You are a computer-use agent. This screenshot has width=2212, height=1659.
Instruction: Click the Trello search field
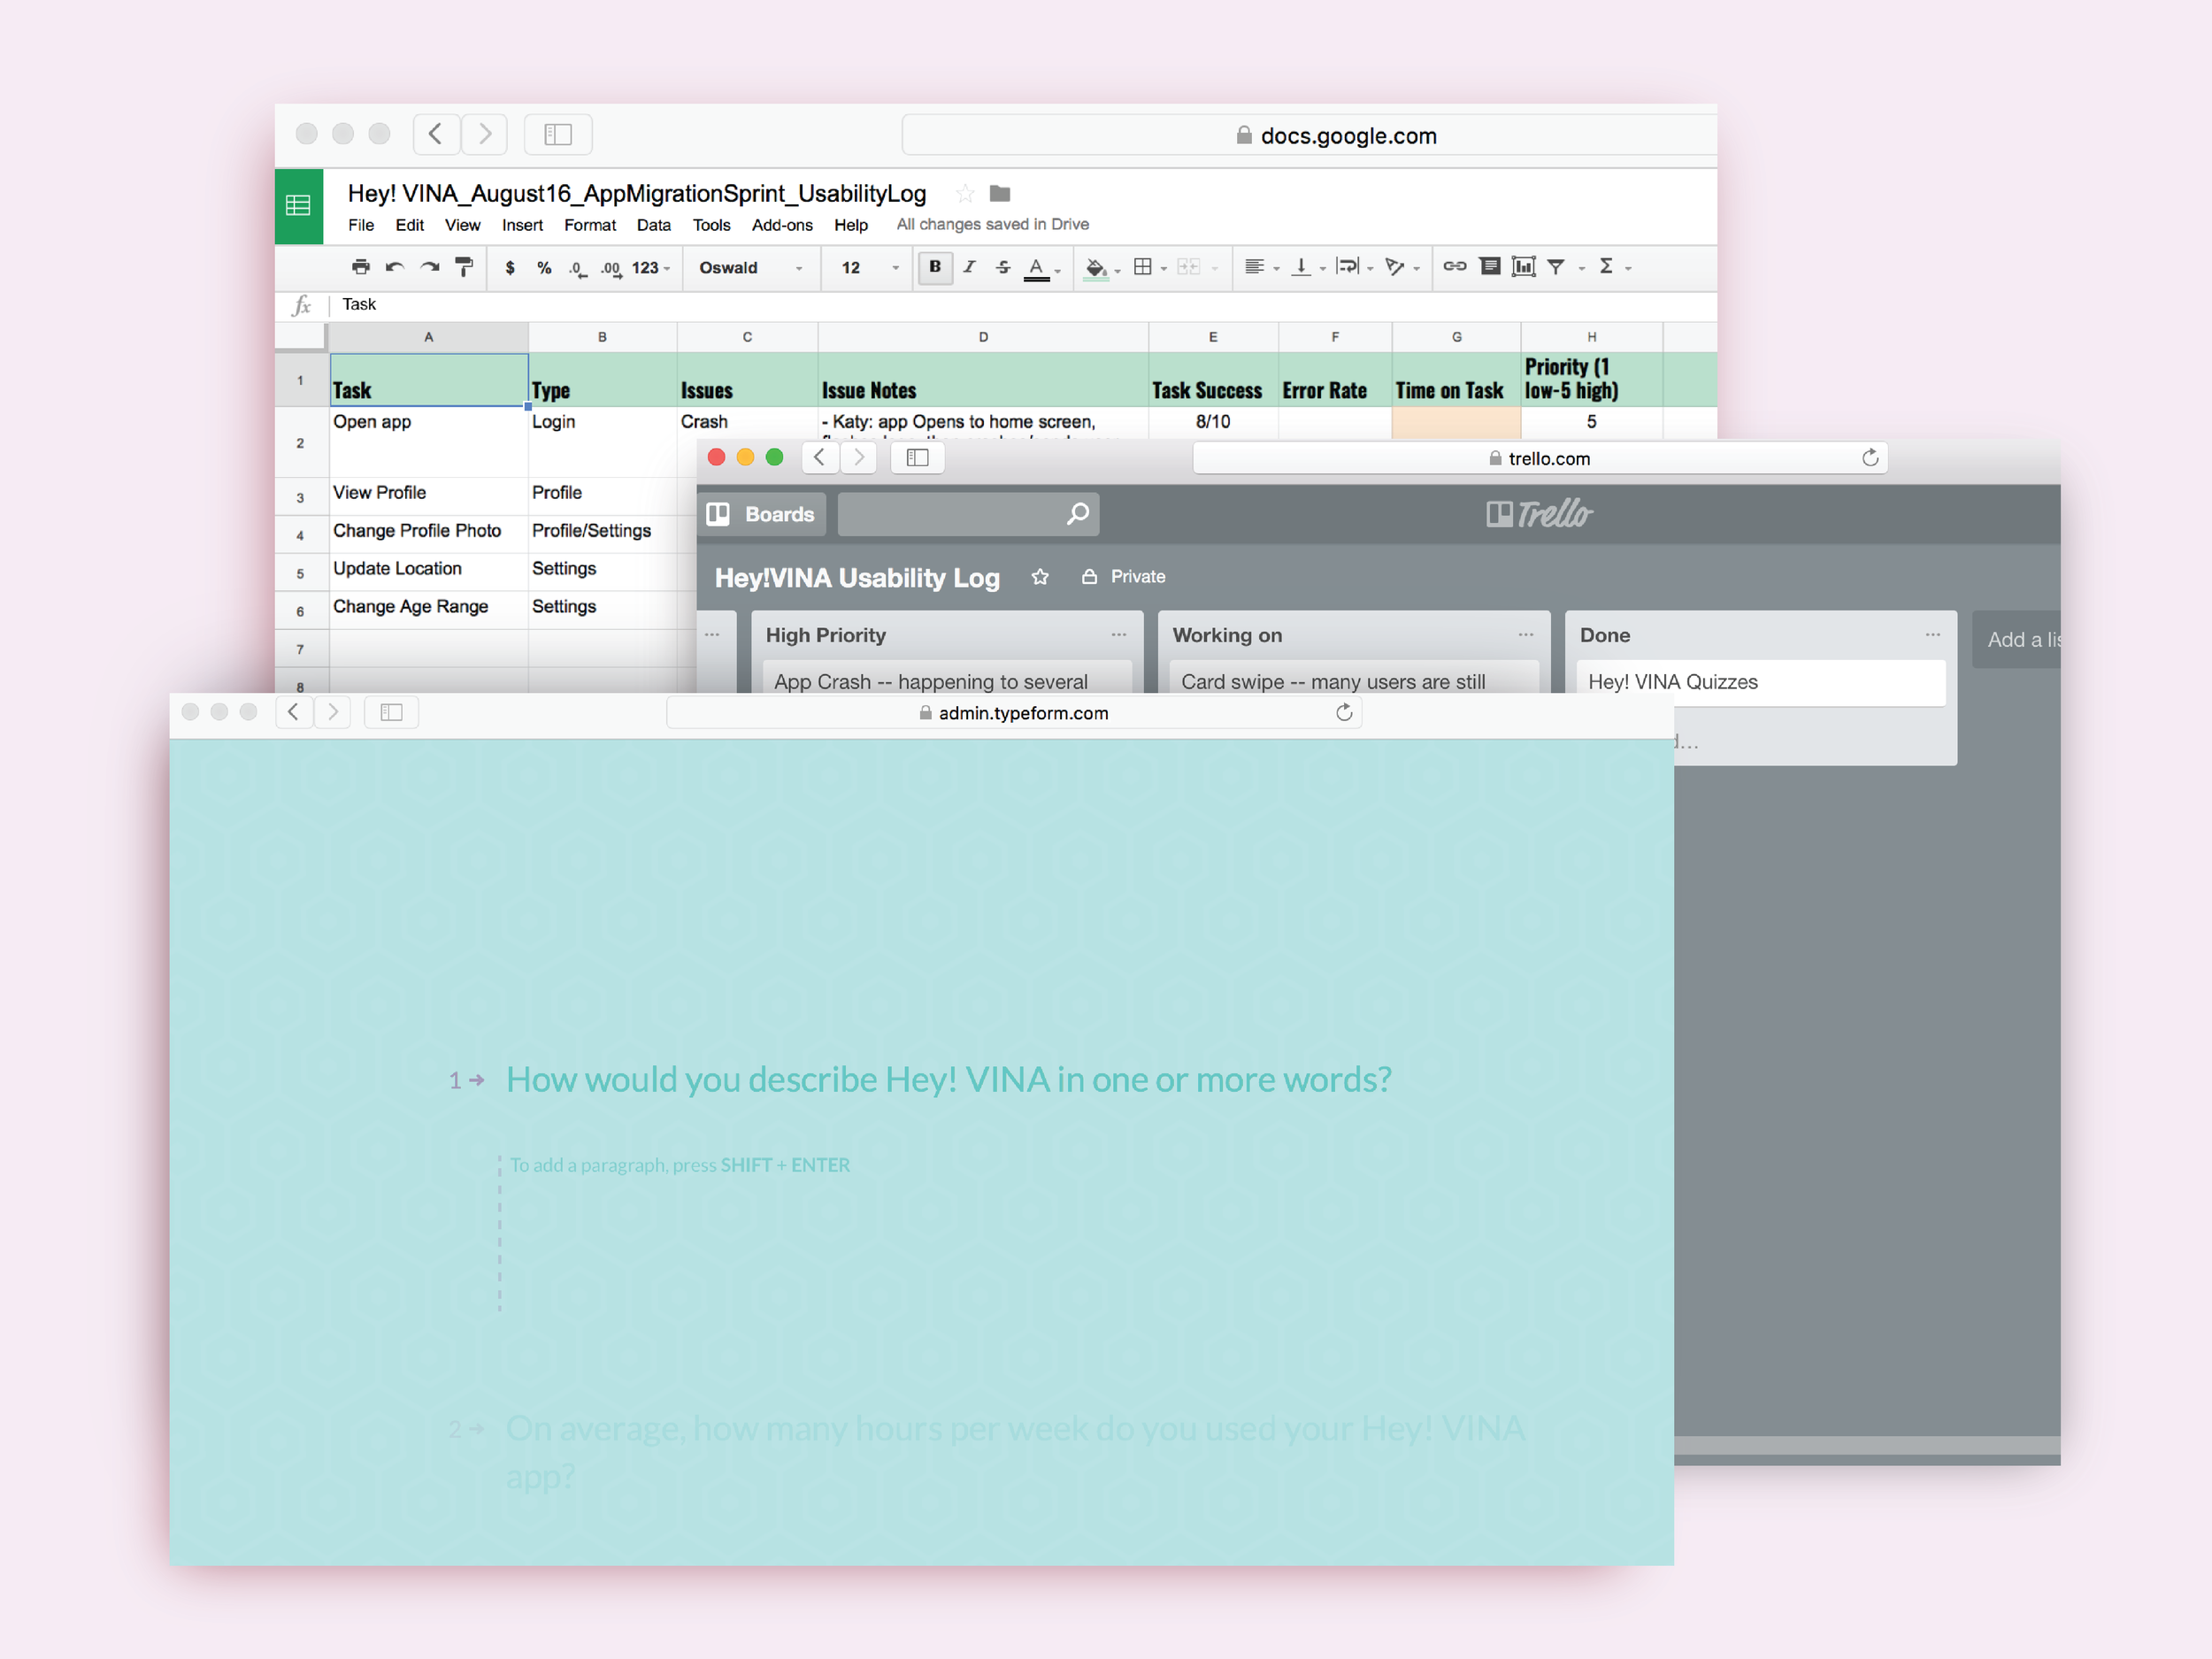(x=968, y=514)
